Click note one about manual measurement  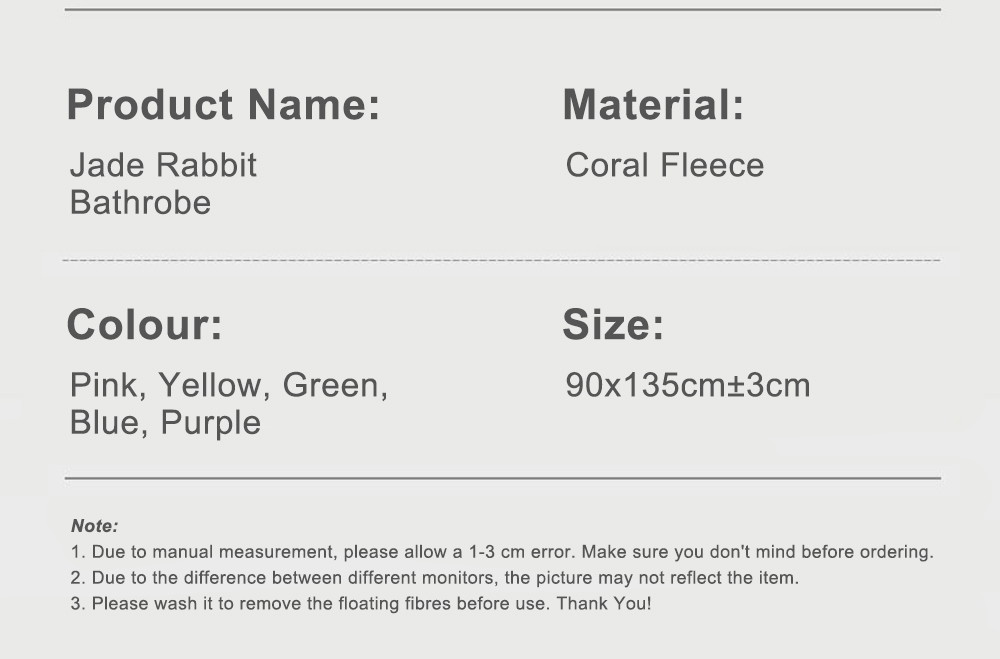[x=502, y=552]
